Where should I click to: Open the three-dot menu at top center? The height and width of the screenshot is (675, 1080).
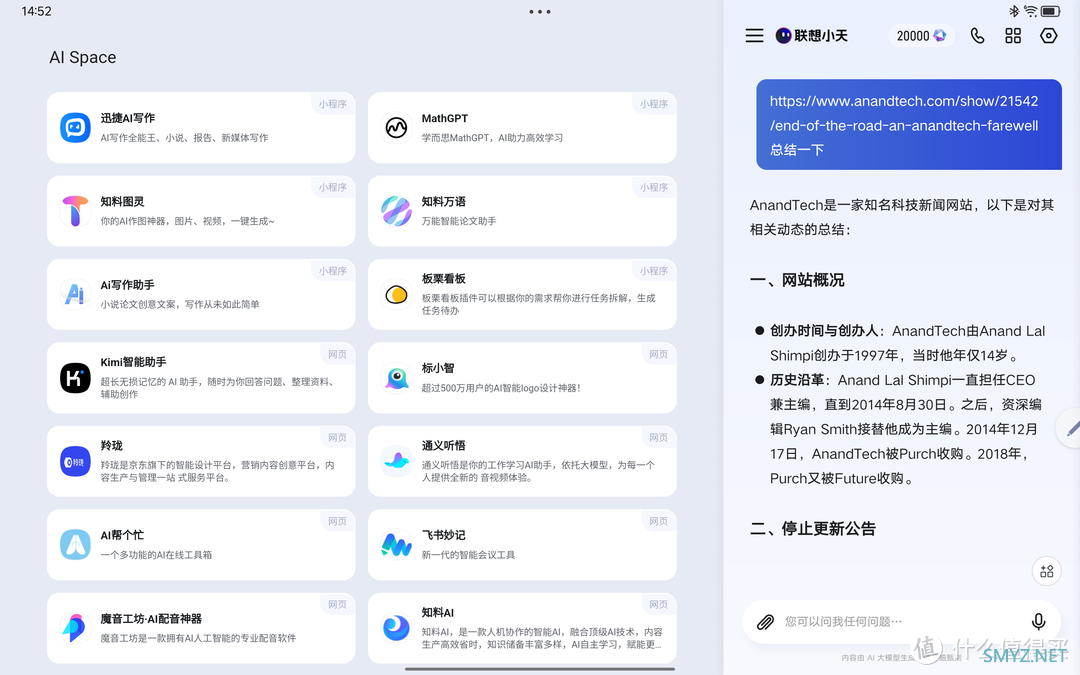click(540, 12)
